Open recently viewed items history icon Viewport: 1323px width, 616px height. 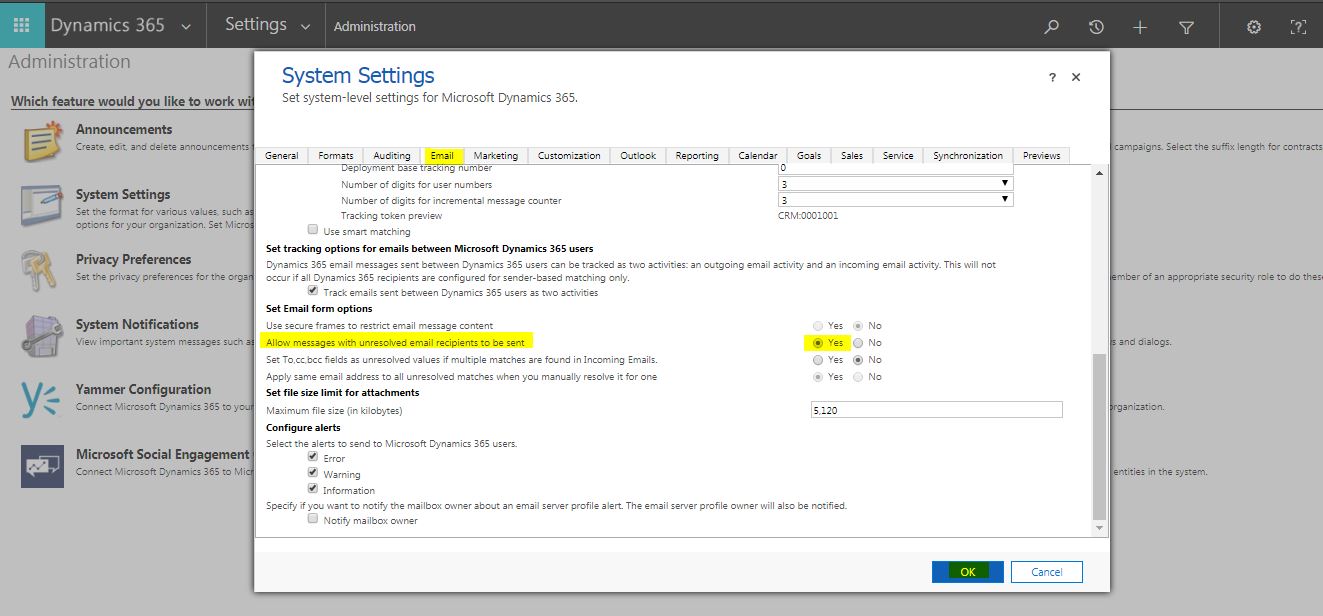[x=1096, y=27]
